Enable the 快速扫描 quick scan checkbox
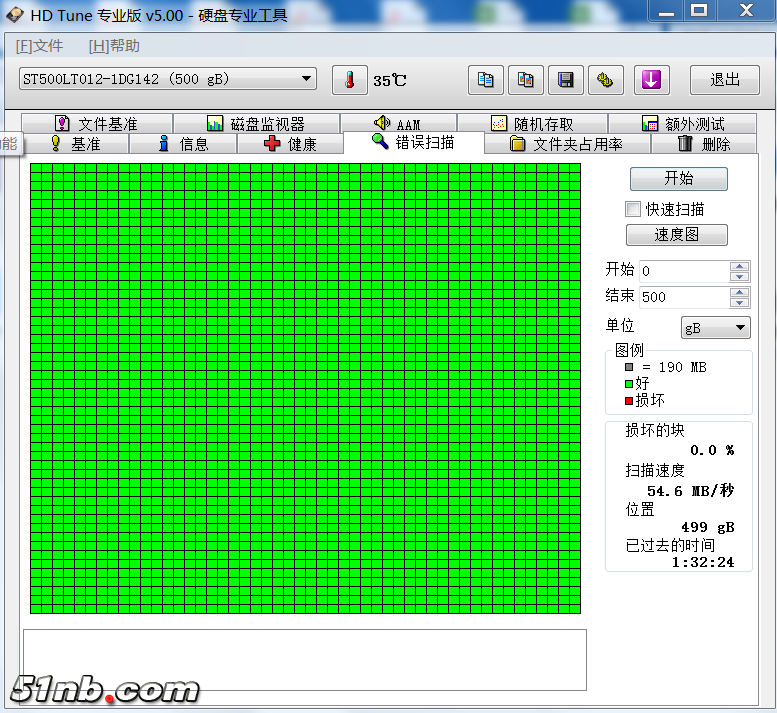The width and height of the screenshot is (777, 713). pyautogui.click(x=632, y=209)
